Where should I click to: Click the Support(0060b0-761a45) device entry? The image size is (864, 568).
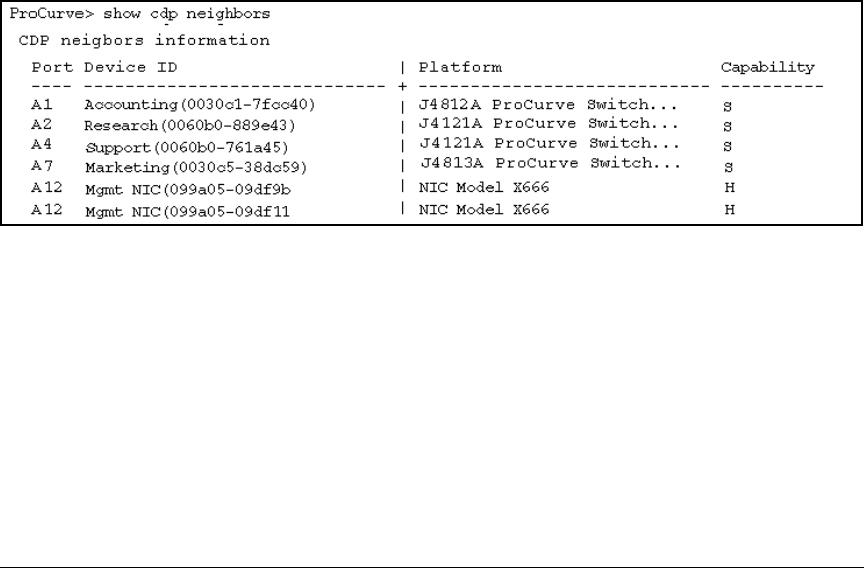(x=187, y=147)
